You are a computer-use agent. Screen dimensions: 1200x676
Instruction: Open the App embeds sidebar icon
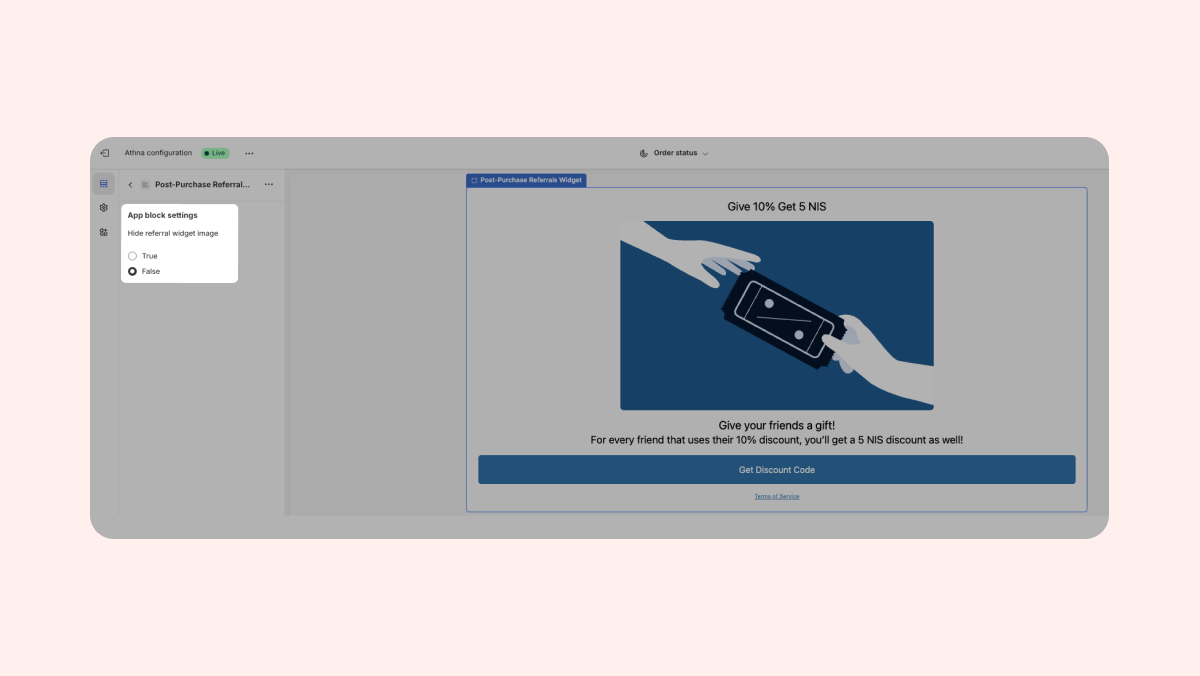pyautogui.click(x=103, y=232)
